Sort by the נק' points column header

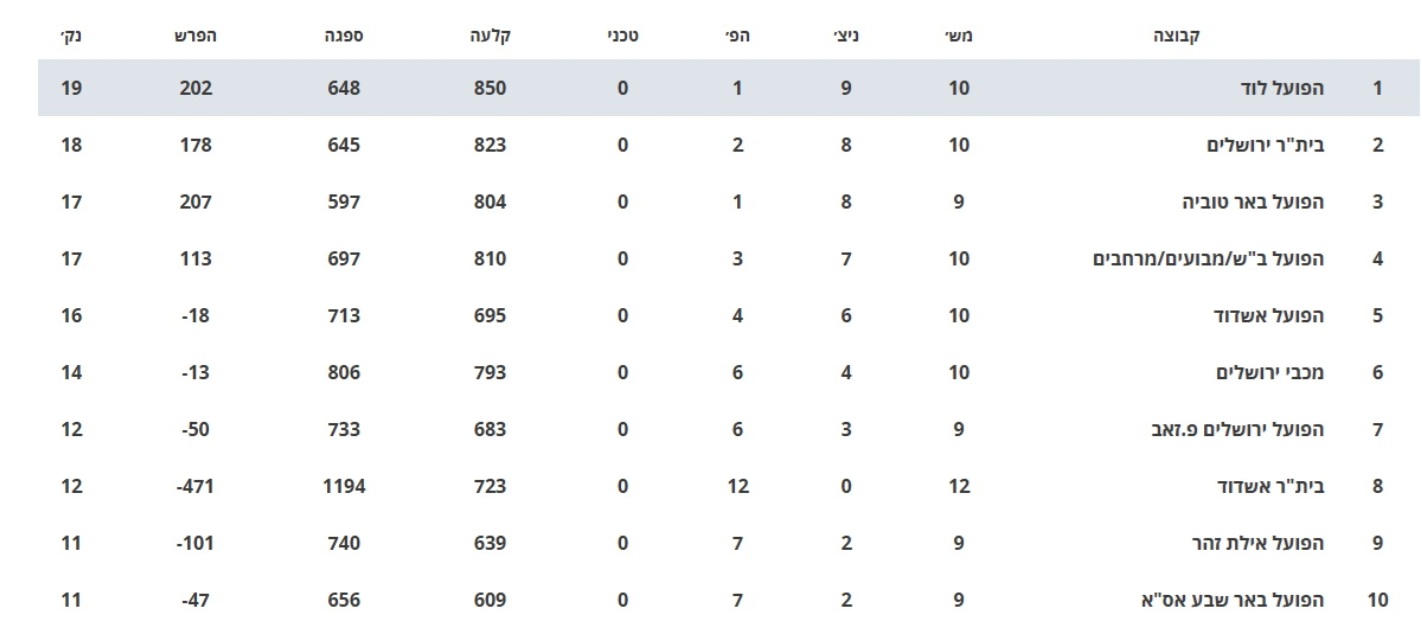[71, 36]
